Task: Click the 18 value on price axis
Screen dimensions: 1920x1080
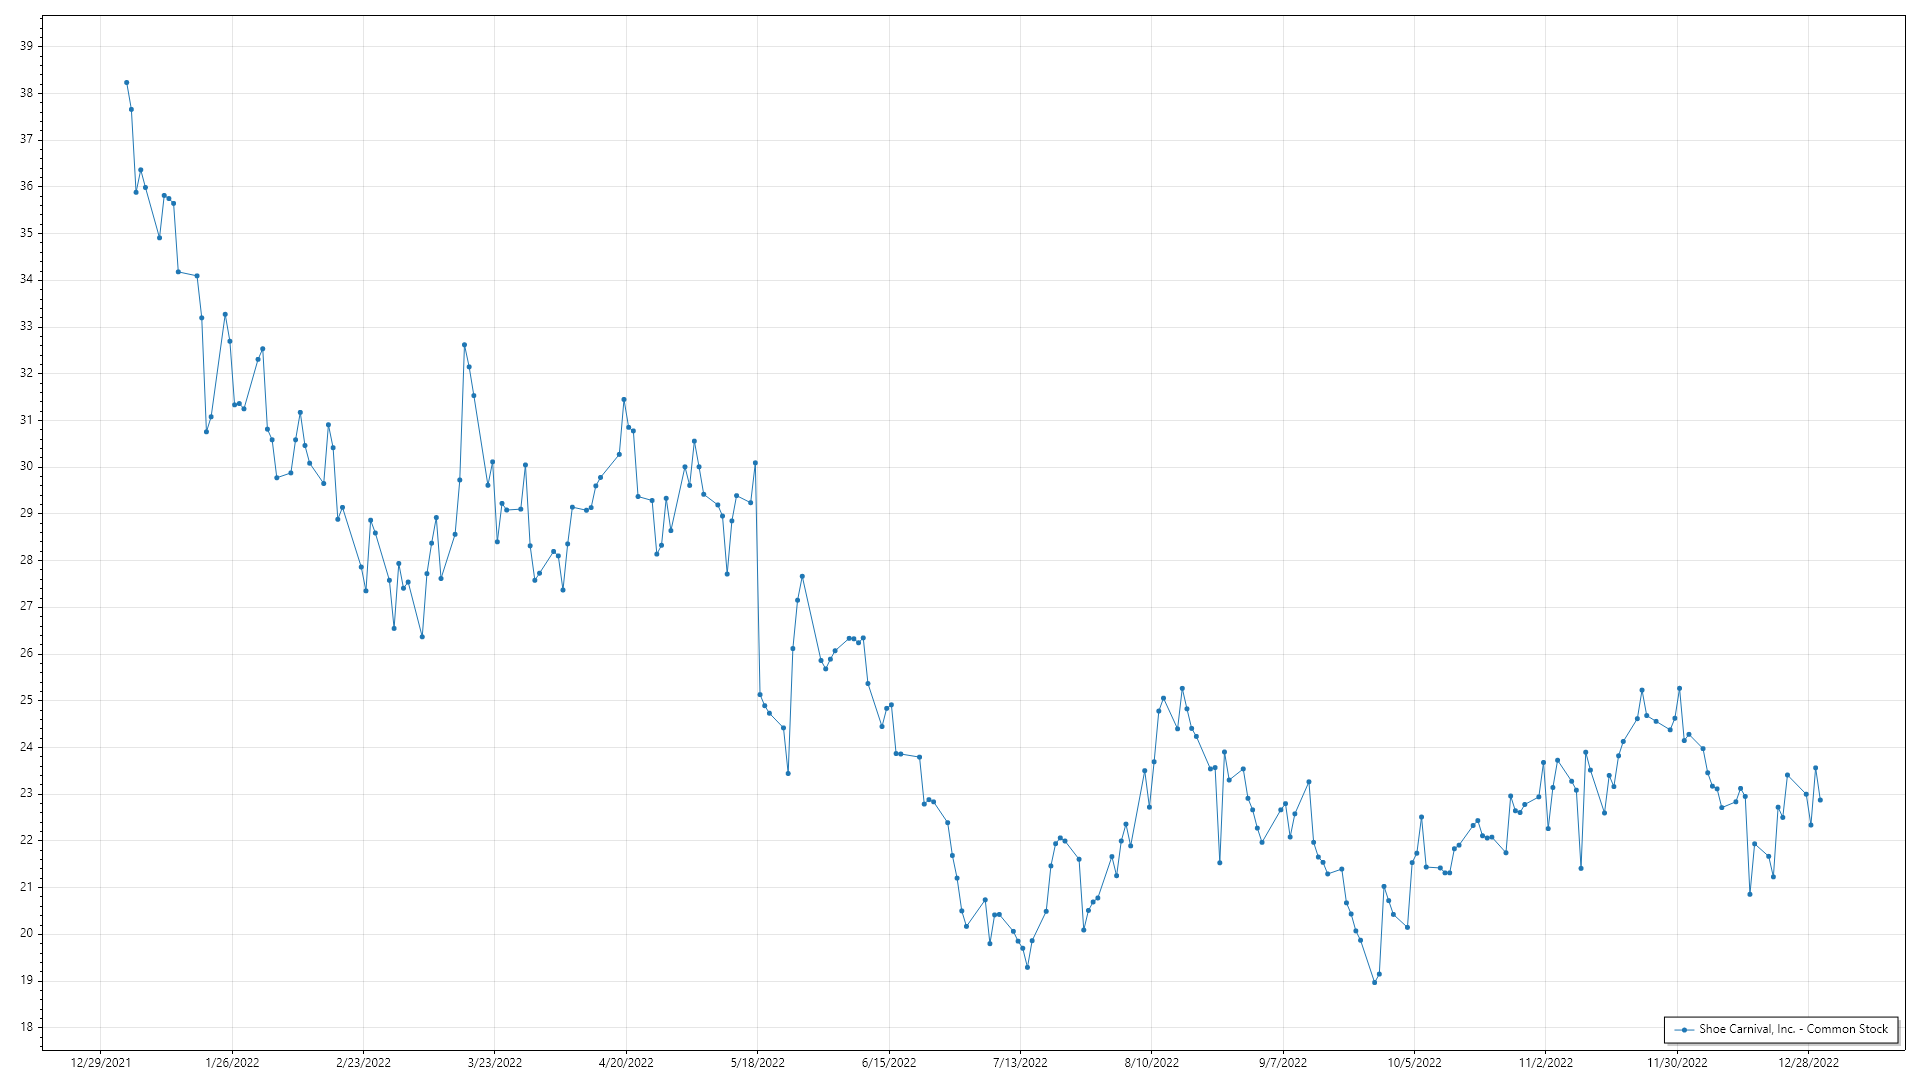Action: pyautogui.click(x=26, y=1027)
